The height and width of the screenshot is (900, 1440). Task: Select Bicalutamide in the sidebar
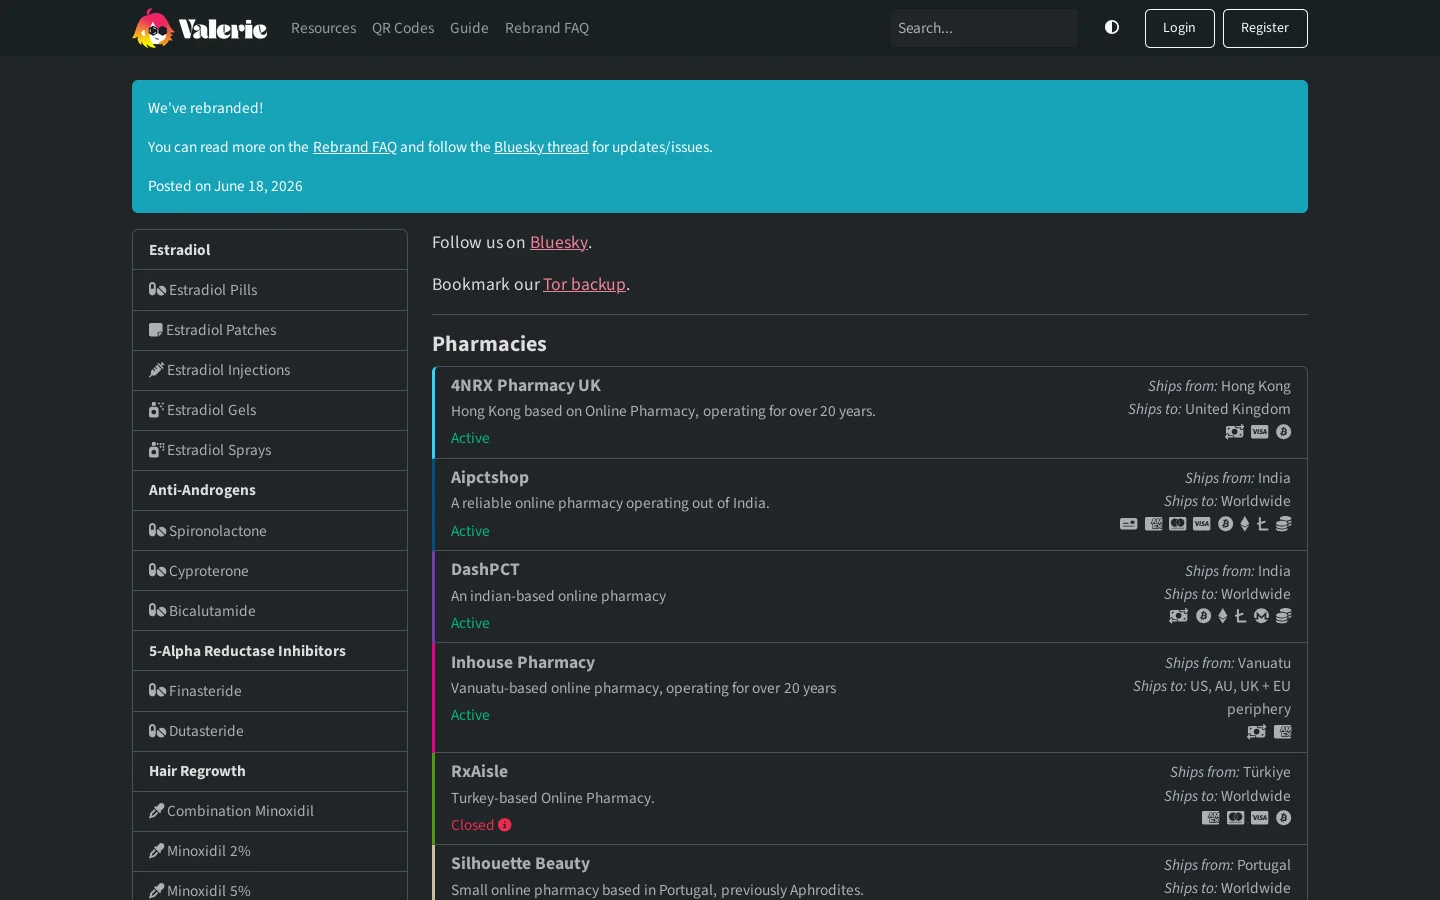click(270, 611)
